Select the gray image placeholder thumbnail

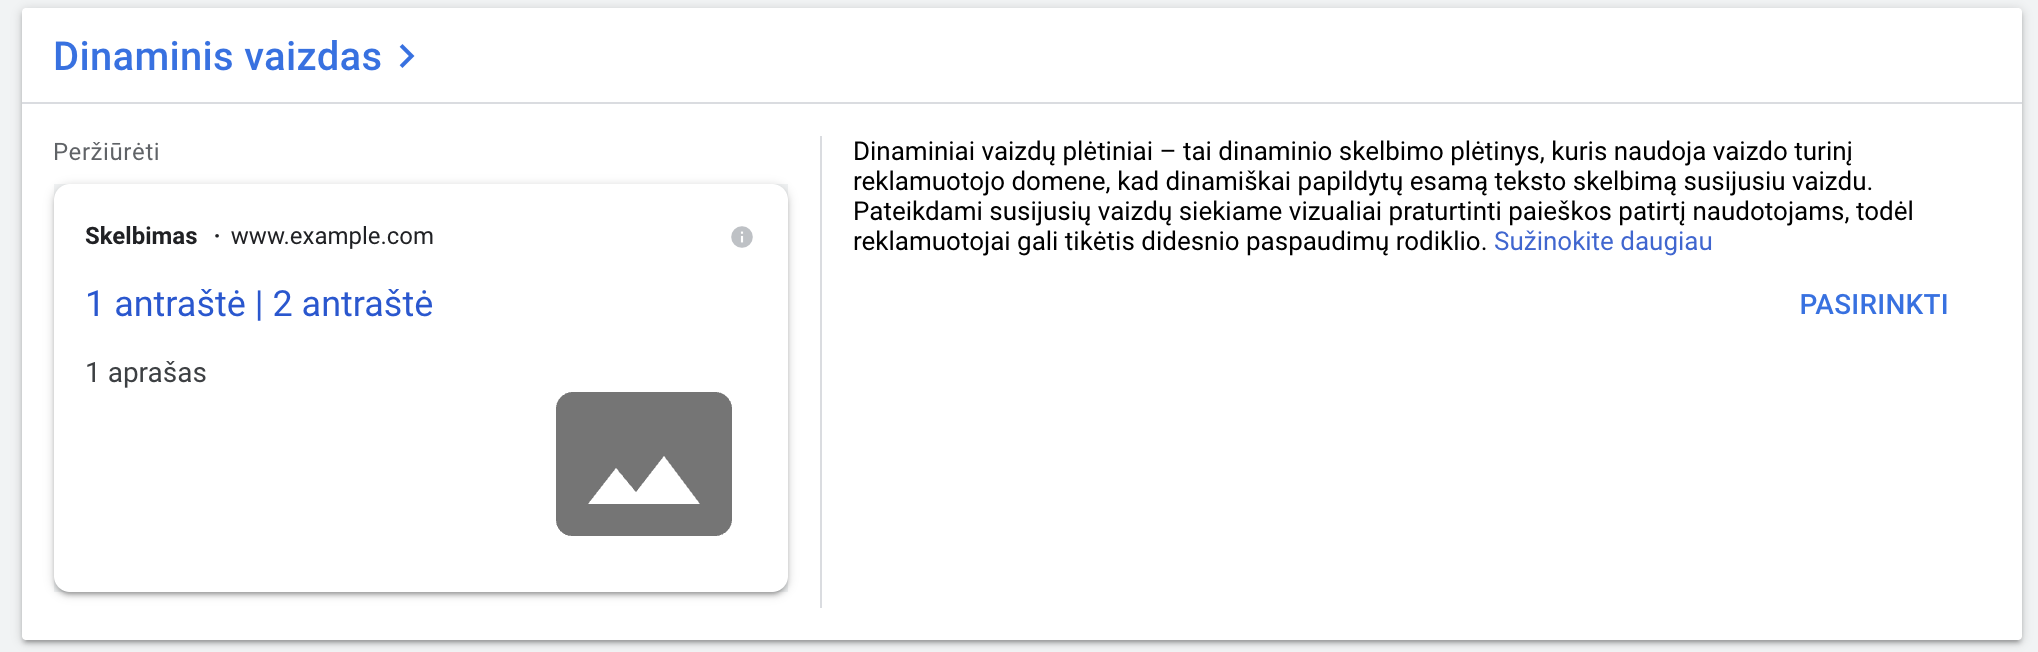644,464
